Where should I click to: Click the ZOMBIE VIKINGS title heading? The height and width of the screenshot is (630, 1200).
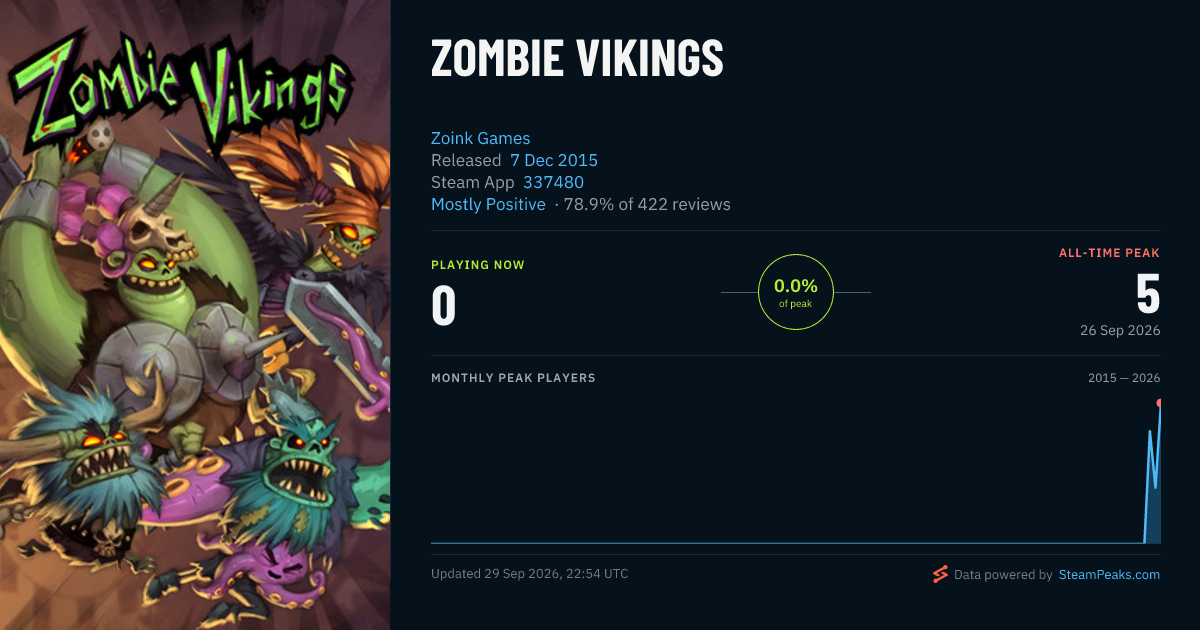tap(577, 59)
